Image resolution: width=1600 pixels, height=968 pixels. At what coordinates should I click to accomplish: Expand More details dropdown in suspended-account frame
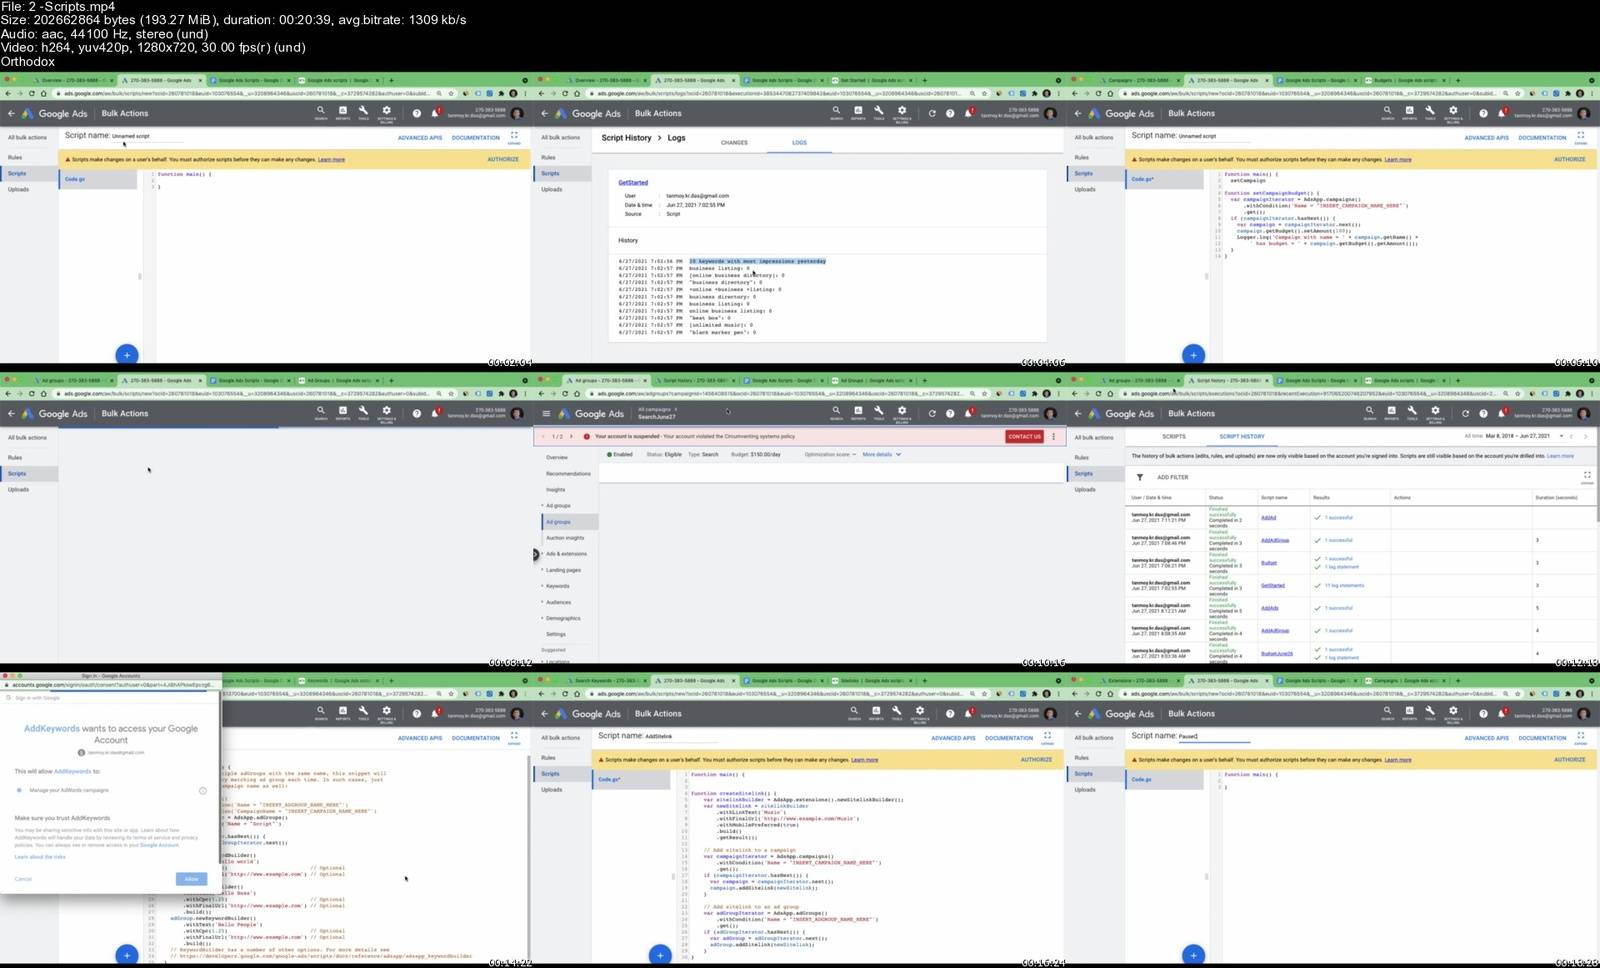point(881,454)
